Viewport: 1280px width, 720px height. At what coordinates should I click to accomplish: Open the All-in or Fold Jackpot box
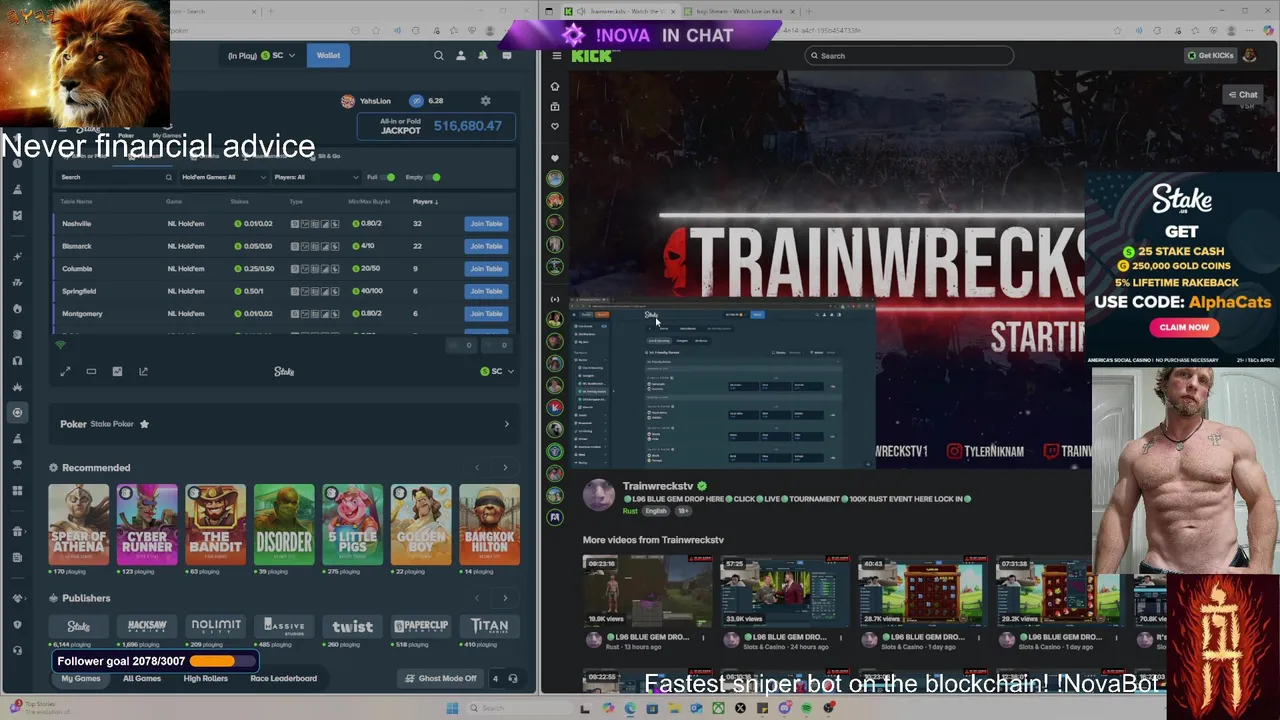point(436,126)
